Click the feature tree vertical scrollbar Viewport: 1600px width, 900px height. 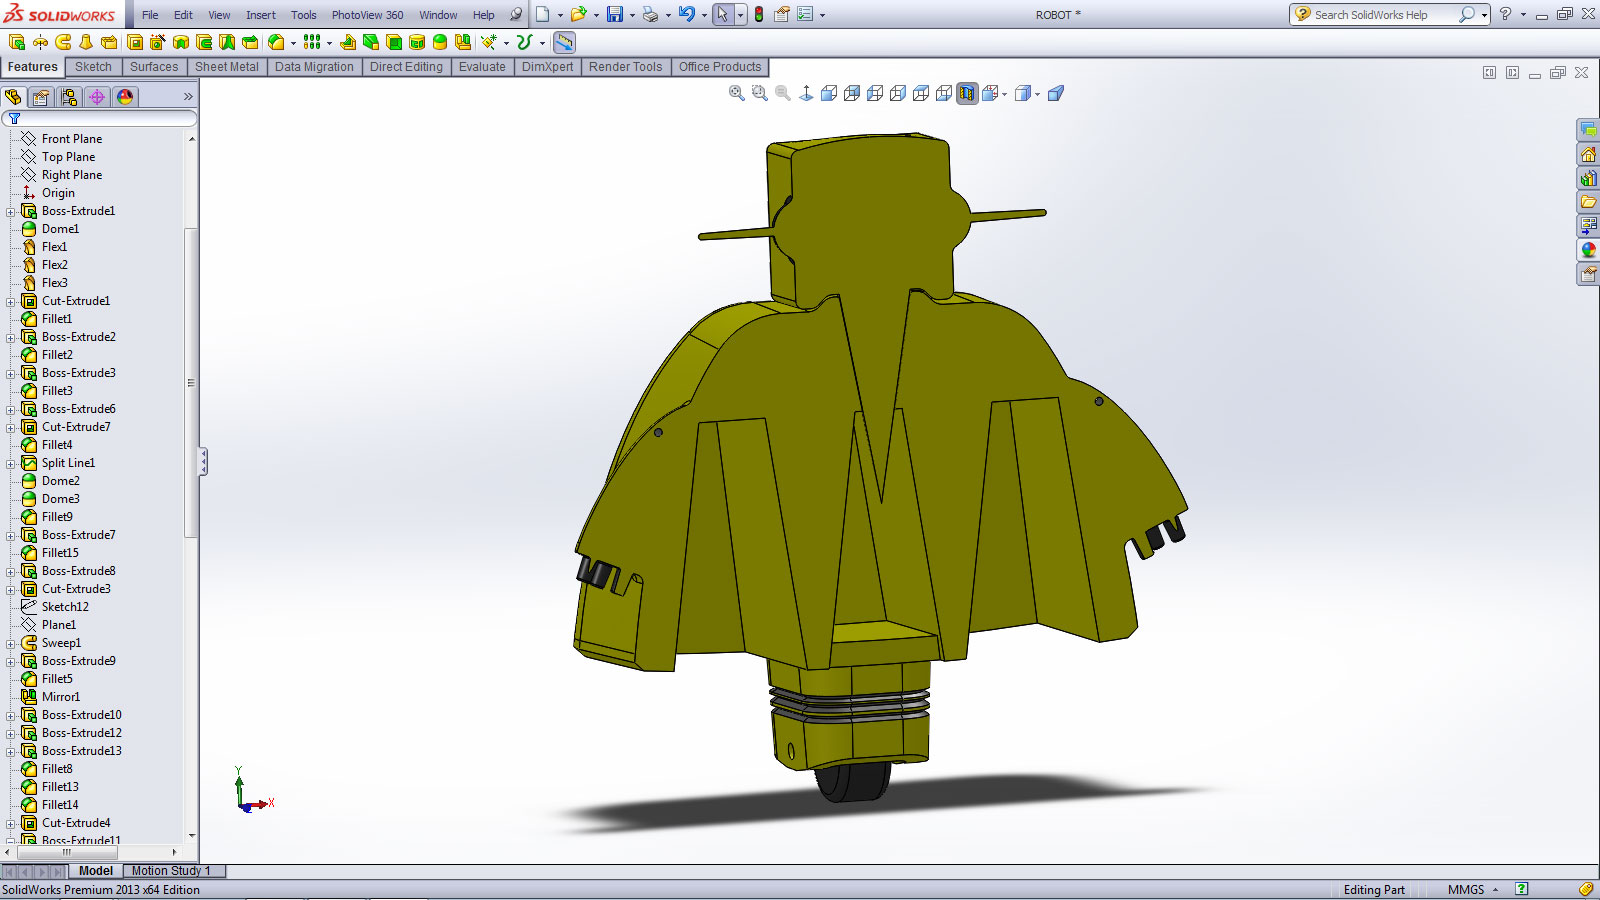[x=191, y=383]
